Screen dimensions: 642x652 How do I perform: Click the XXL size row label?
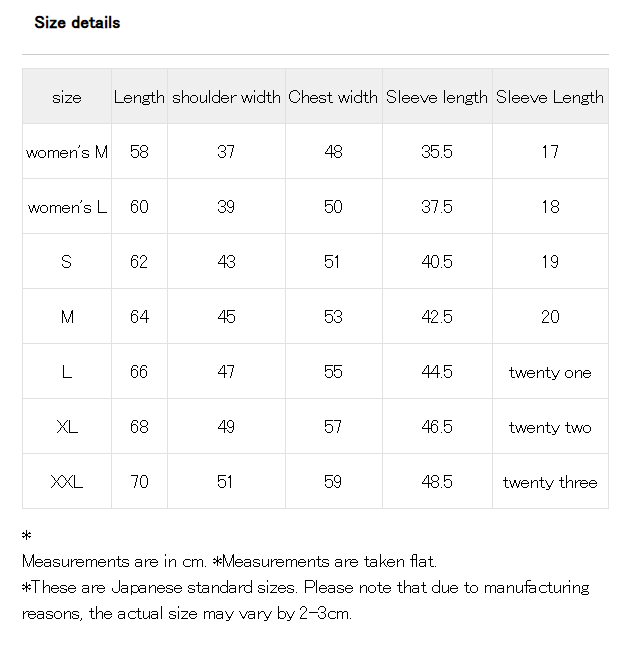(x=67, y=482)
